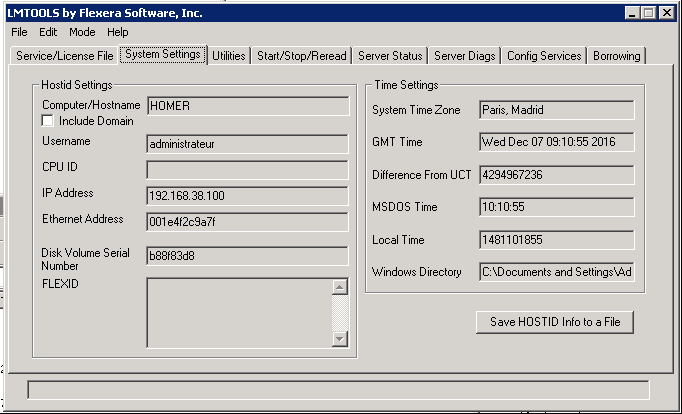Open the Help menu

(x=117, y=32)
